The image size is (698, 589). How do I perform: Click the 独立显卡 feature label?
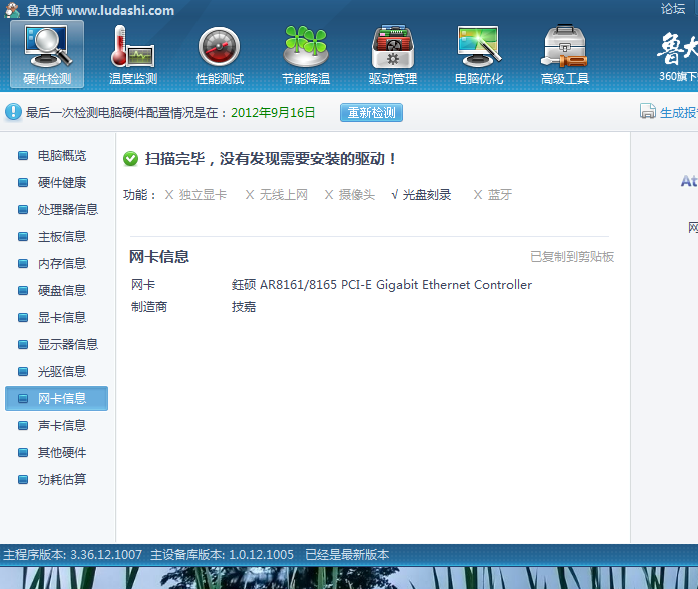coord(203,195)
